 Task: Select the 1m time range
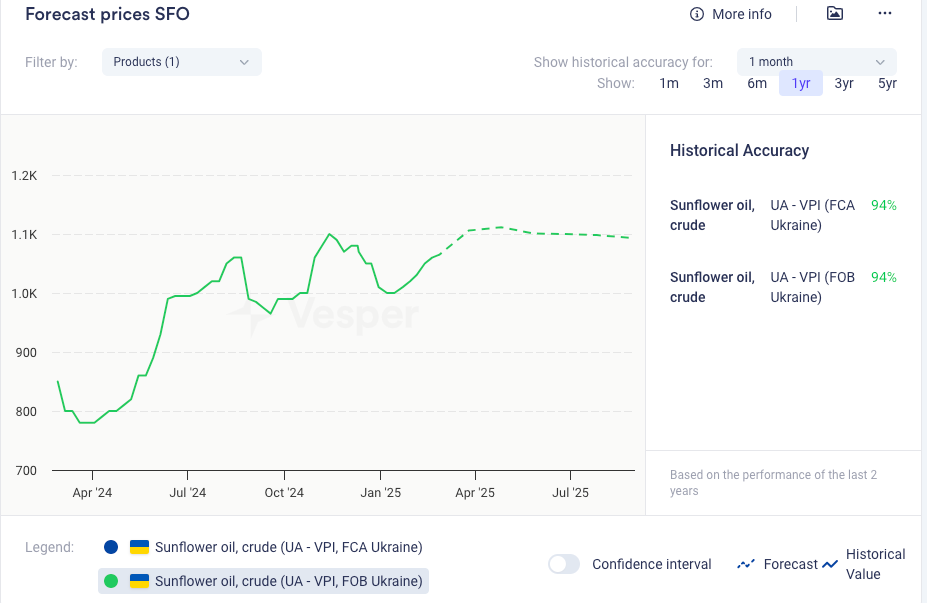coord(669,83)
